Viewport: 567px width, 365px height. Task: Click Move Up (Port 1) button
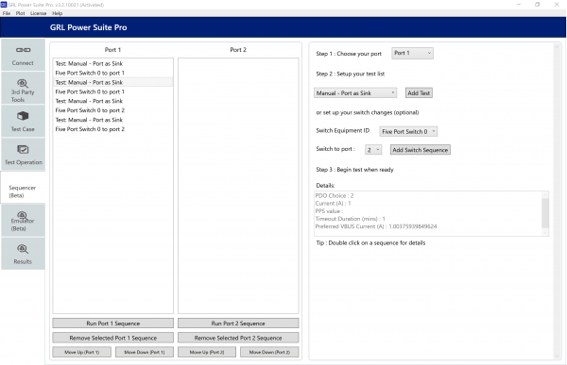point(82,352)
